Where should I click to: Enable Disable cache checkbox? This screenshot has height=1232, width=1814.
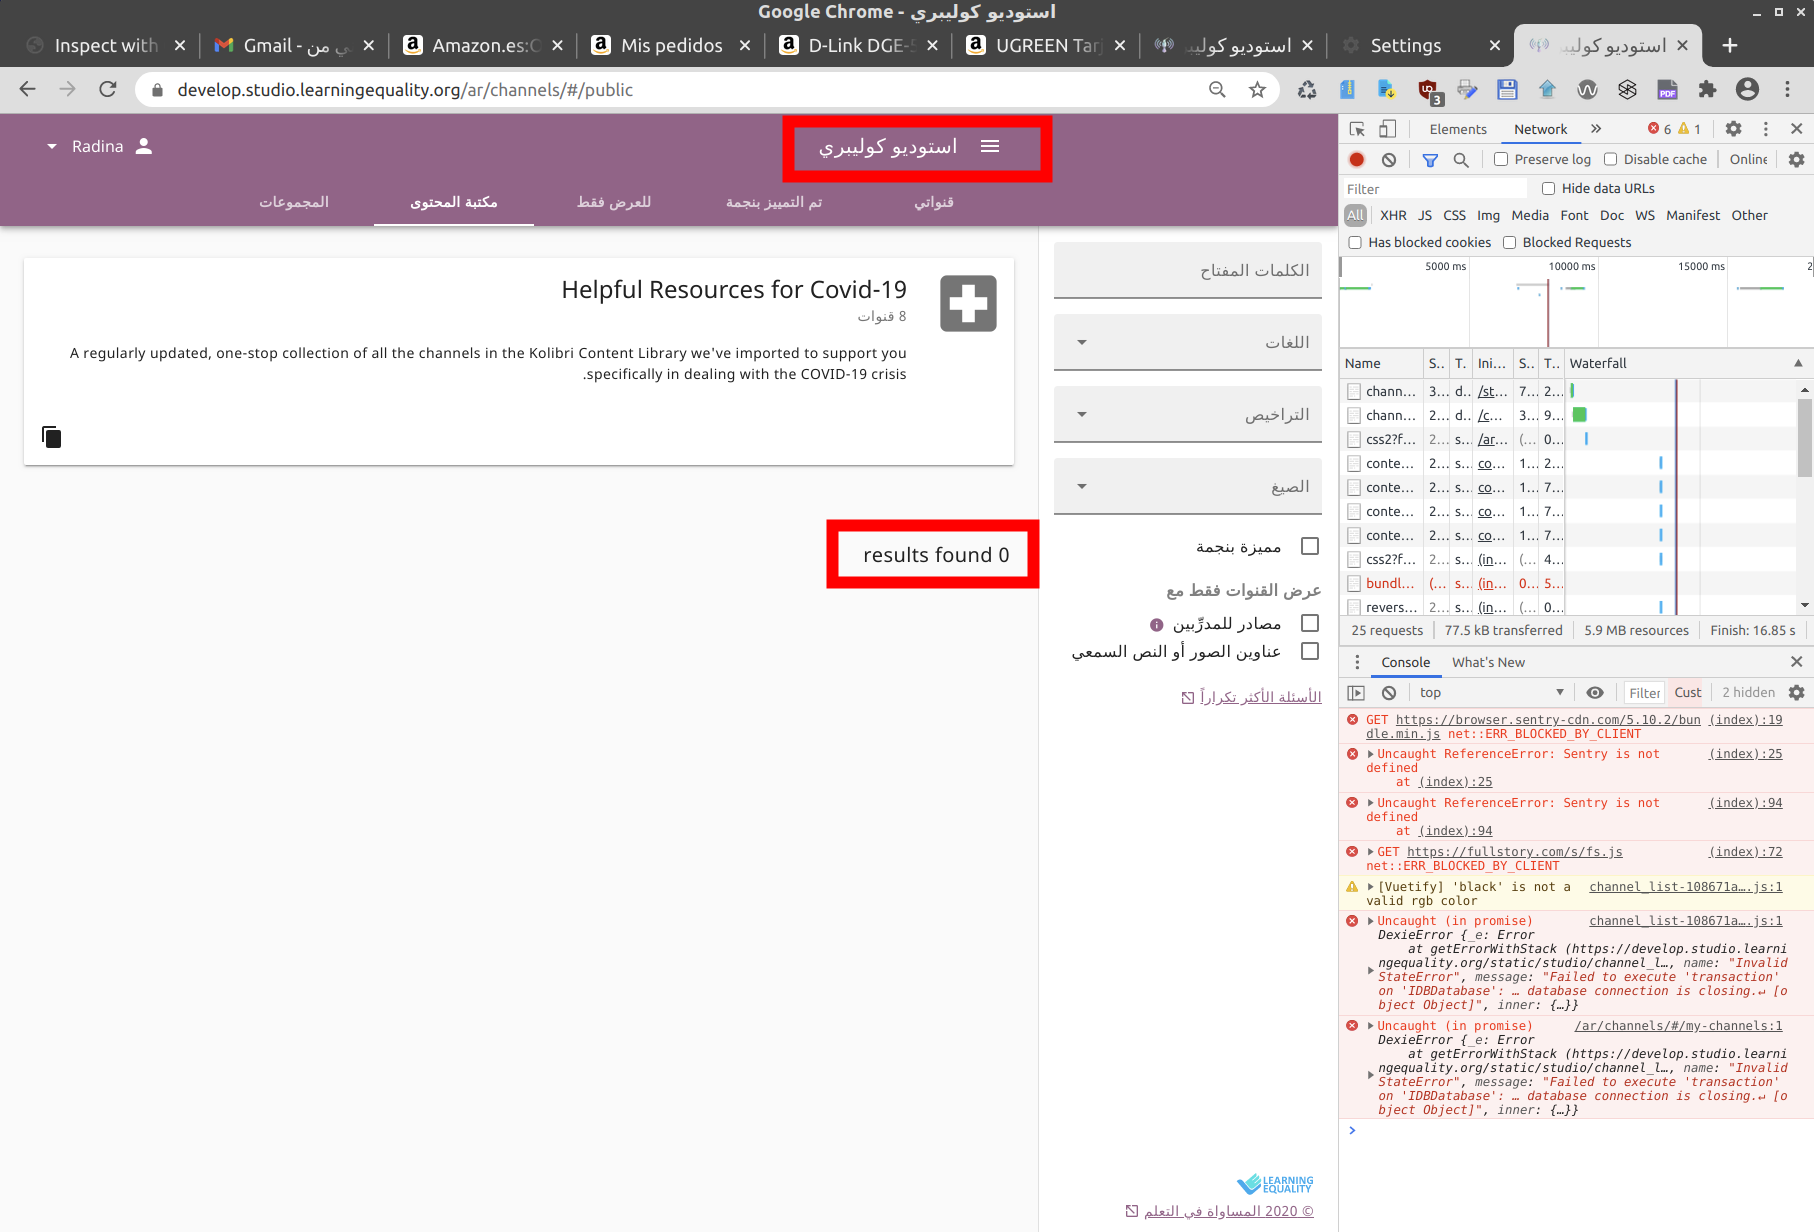pyautogui.click(x=1610, y=159)
